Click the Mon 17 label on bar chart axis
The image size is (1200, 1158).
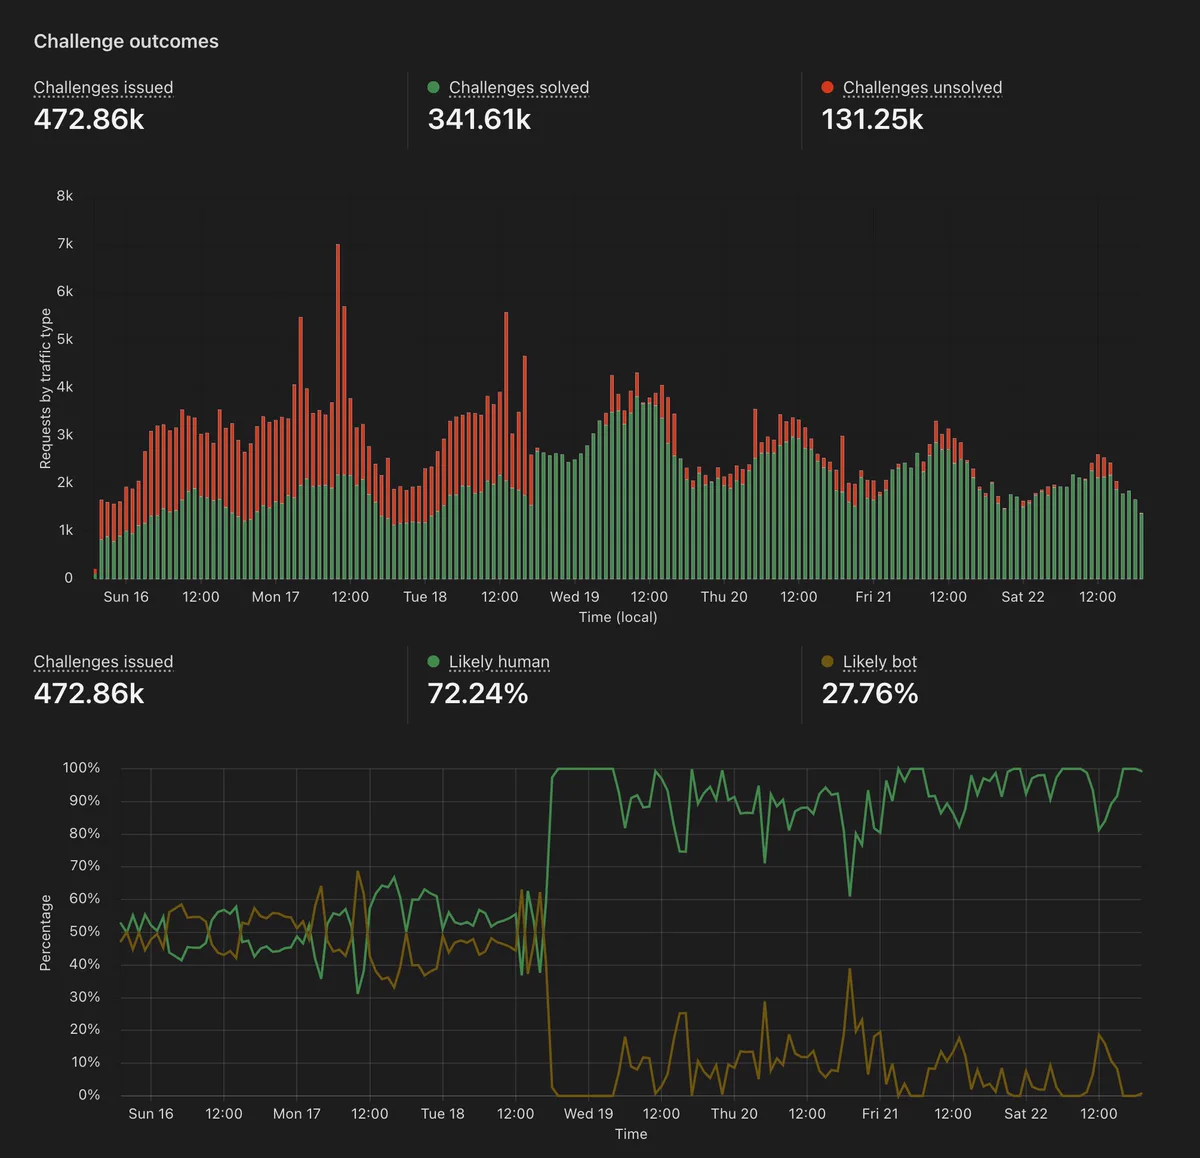(275, 596)
